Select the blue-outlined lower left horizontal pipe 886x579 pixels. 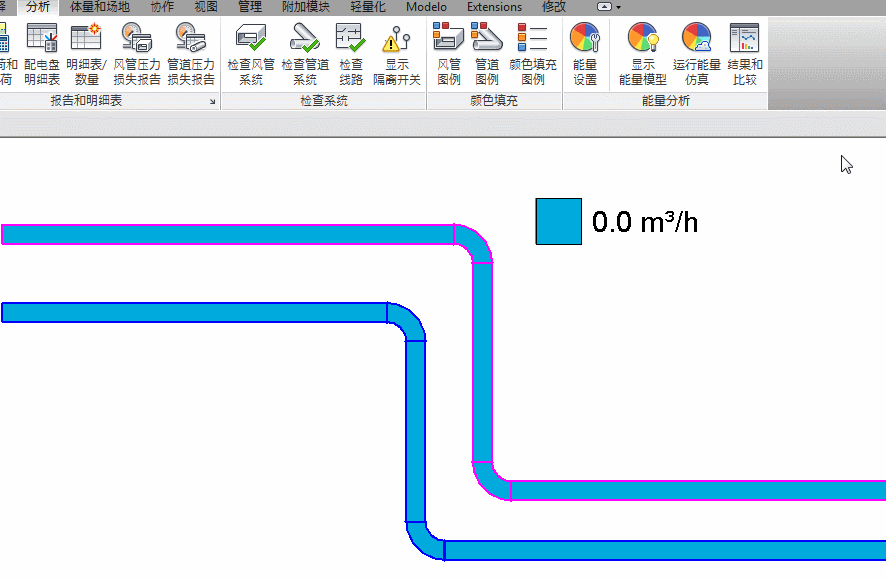click(x=194, y=312)
